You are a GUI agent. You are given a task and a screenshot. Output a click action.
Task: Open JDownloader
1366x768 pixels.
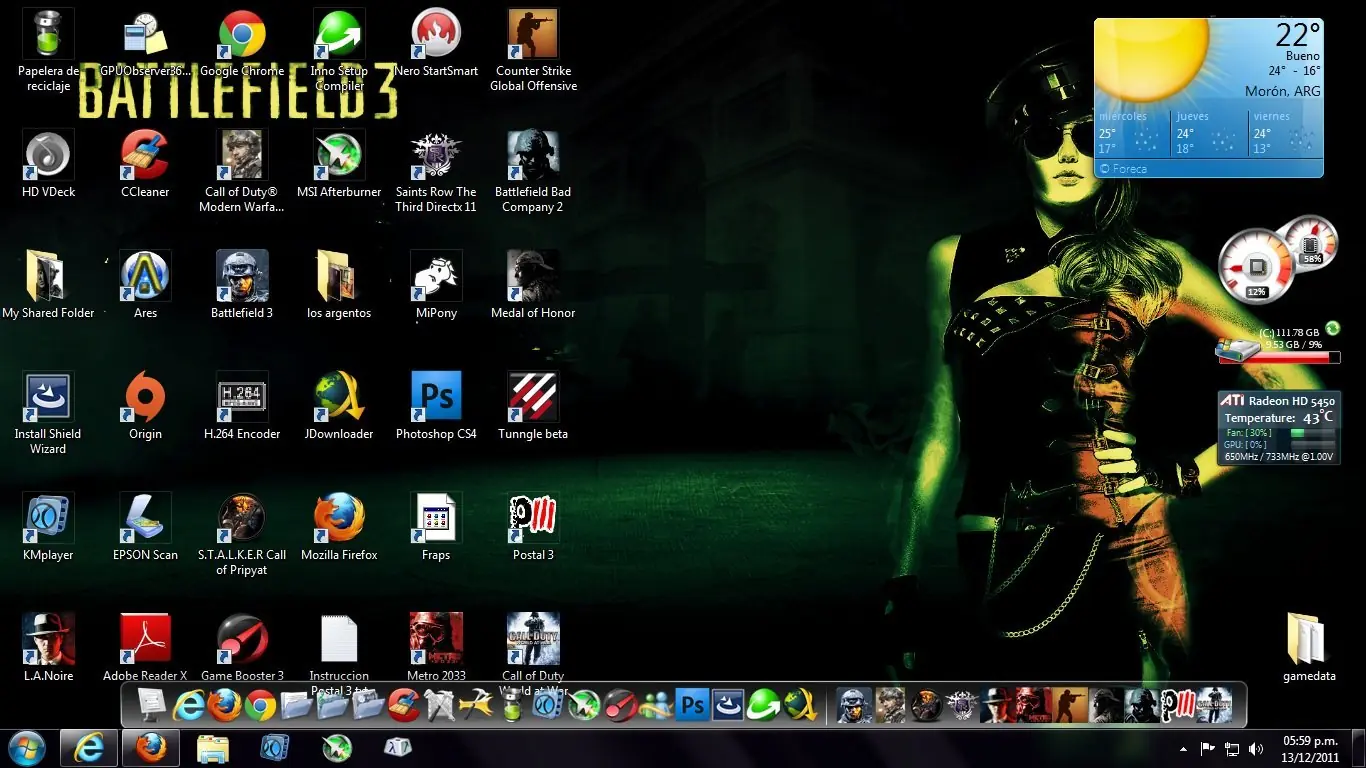click(x=338, y=395)
